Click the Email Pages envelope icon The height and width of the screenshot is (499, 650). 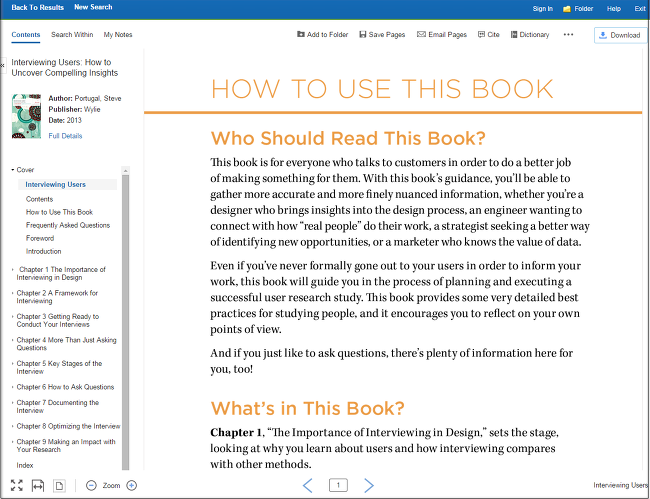click(421, 34)
